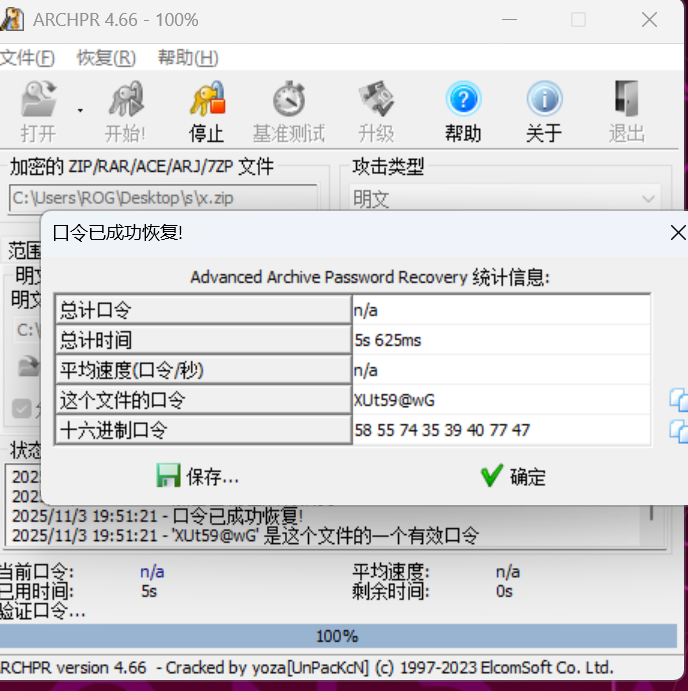Click the elapsed time 5s value
This screenshot has width=688, height=691.
pyautogui.click(x=149, y=591)
